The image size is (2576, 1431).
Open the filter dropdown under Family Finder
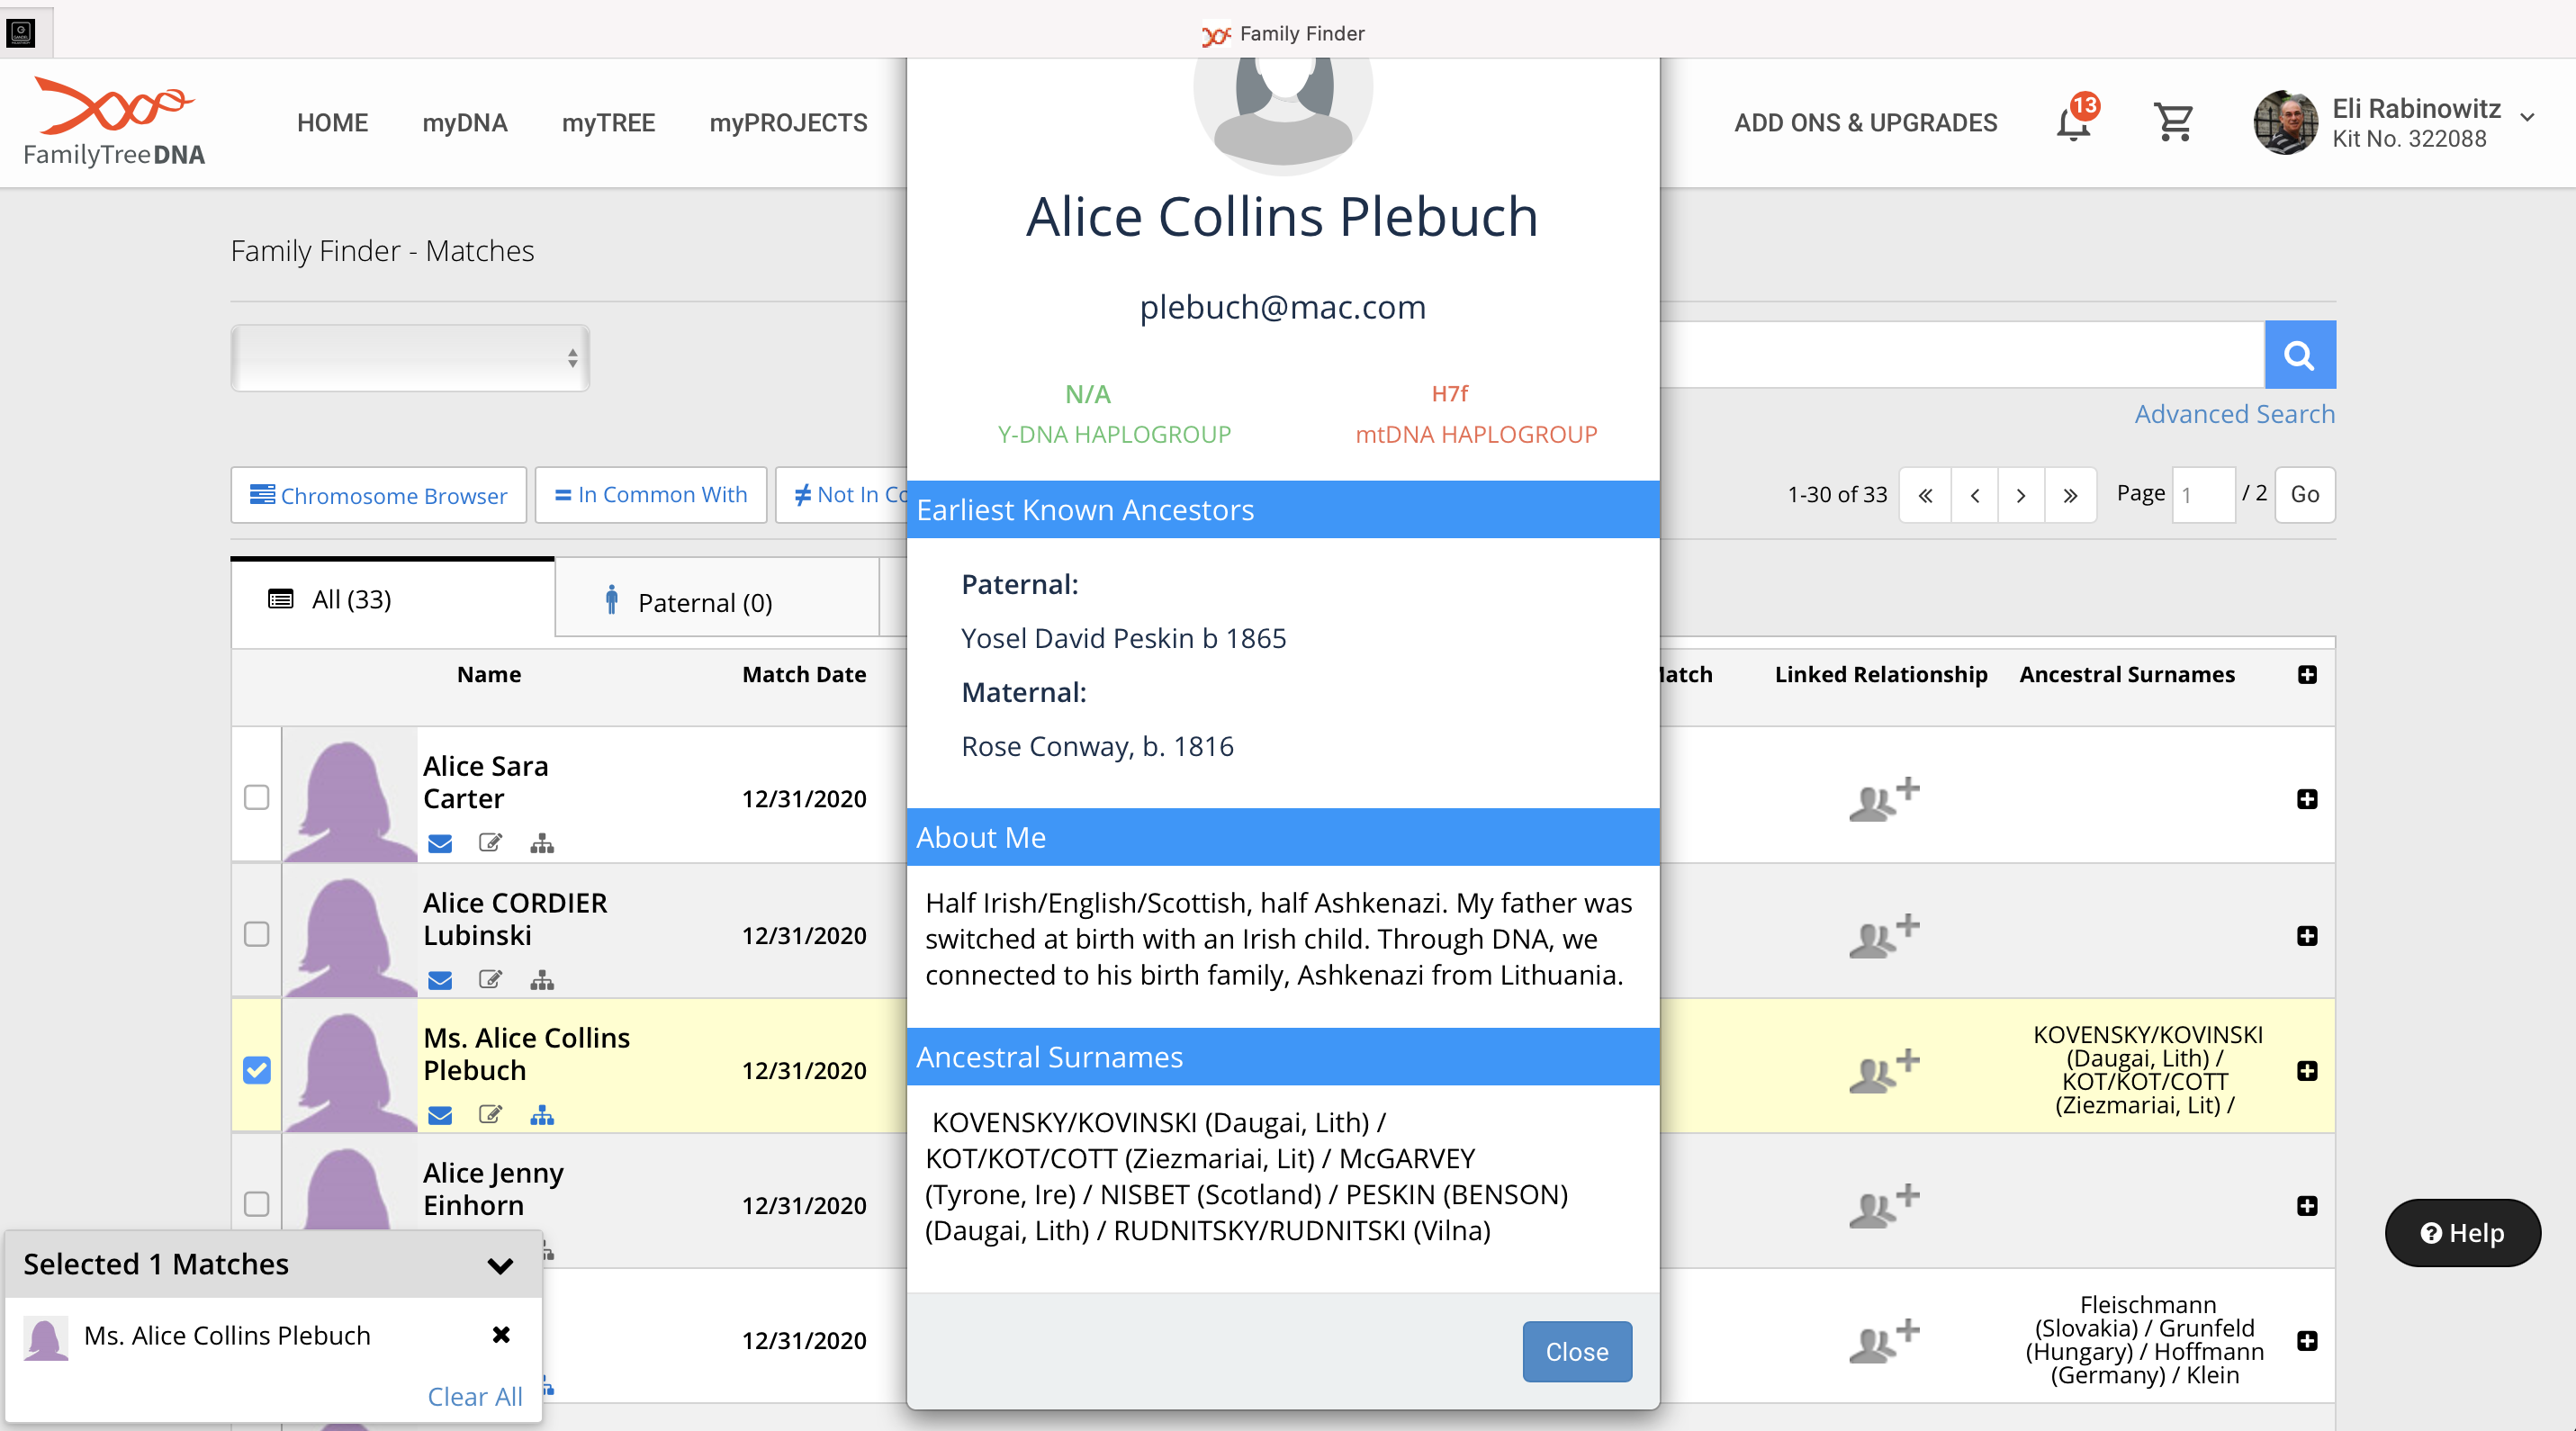(410, 358)
